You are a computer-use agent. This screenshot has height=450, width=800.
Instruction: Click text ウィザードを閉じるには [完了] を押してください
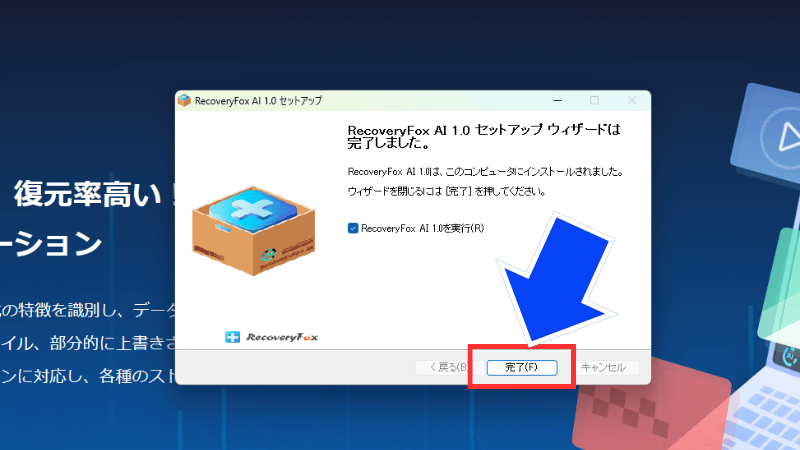point(447,191)
